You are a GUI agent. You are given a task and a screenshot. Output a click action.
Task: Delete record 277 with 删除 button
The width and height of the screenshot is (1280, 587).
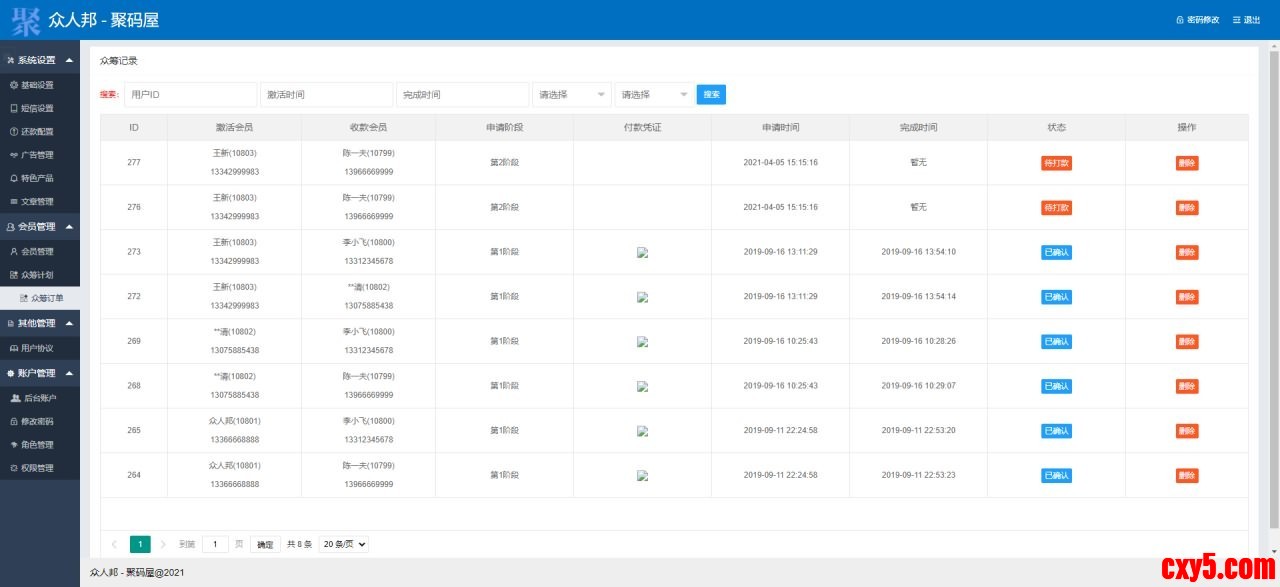coord(1186,163)
